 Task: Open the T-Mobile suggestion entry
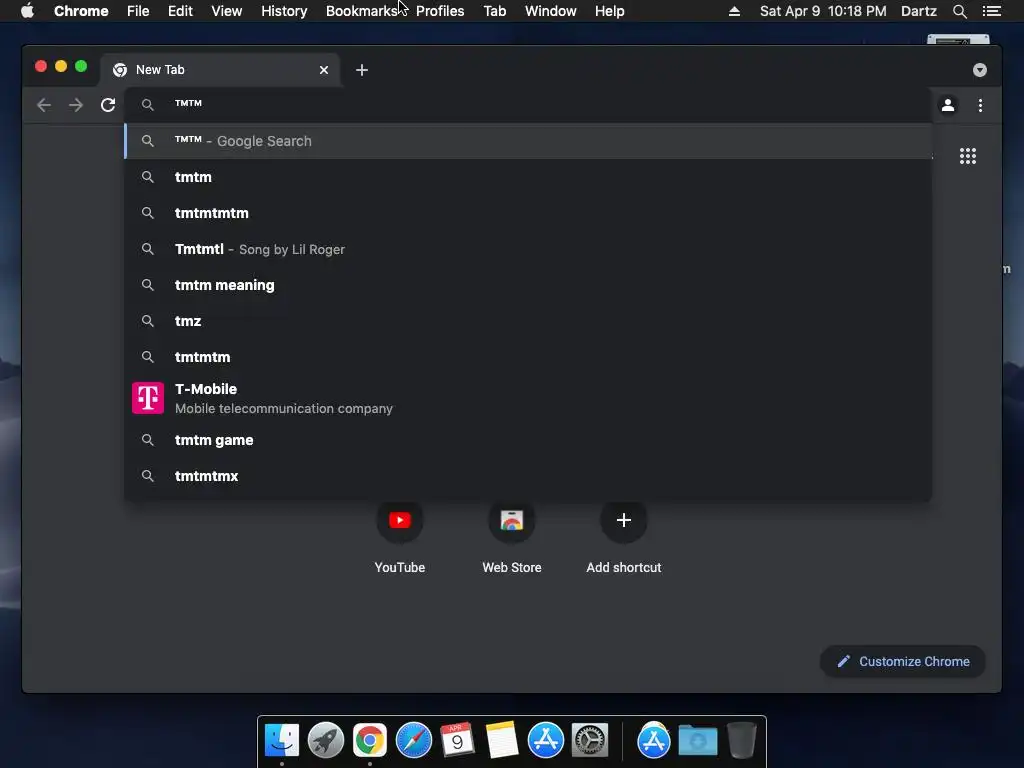point(528,398)
